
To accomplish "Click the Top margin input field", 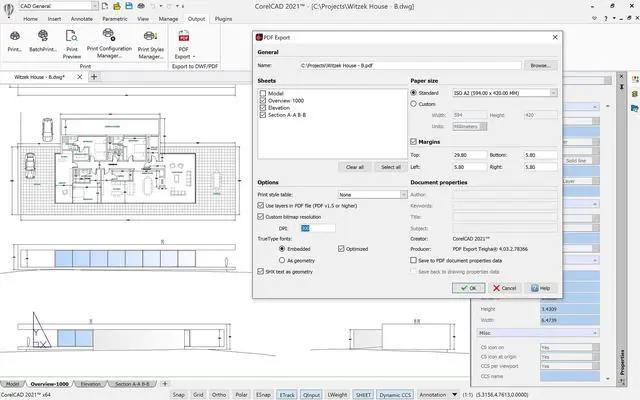I will pos(469,155).
